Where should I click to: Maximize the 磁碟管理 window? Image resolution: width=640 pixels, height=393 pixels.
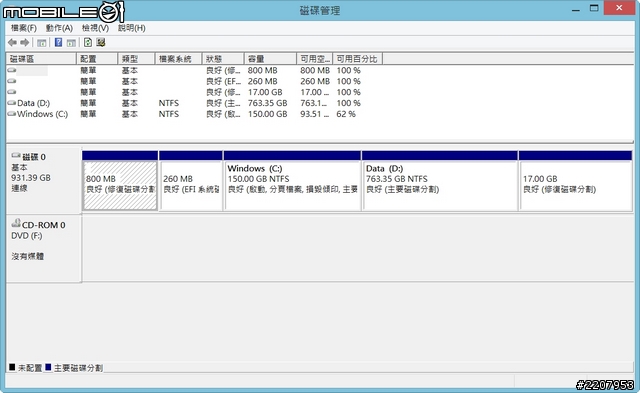(594, 8)
